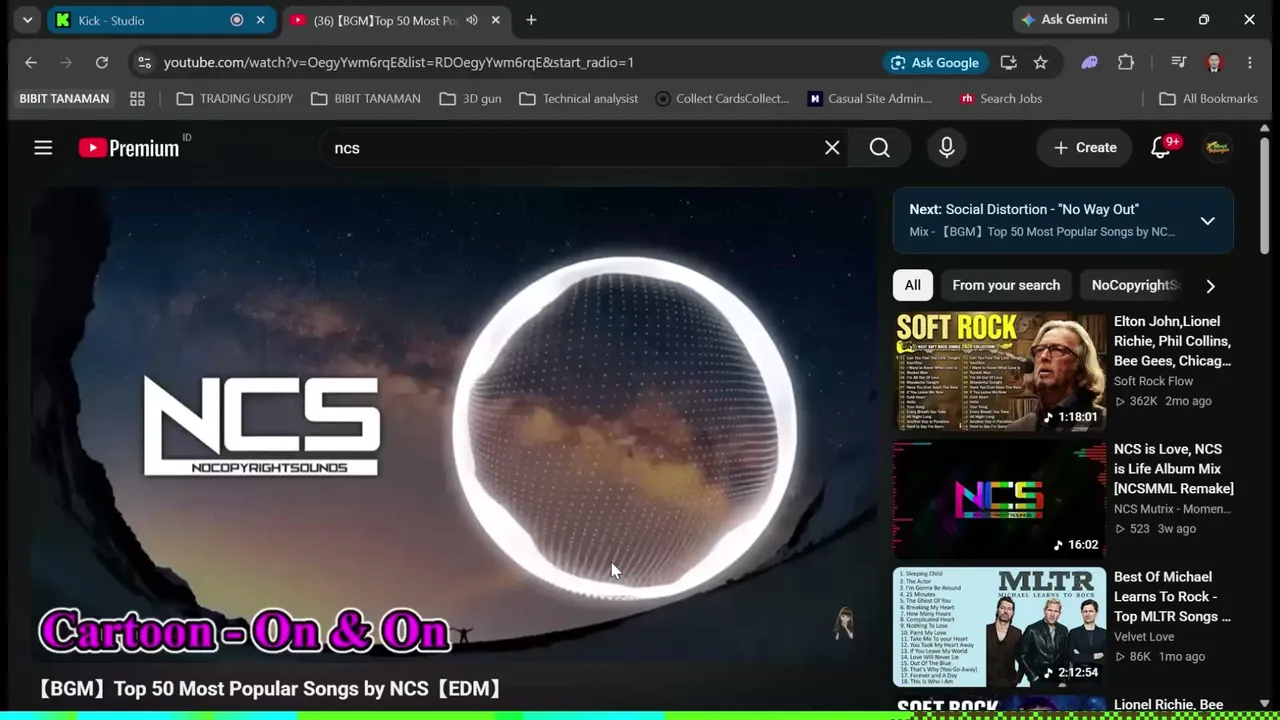Visit the Soft Rock Flow channel
Image resolution: width=1280 pixels, height=720 pixels.
(x=1153, y=381)
